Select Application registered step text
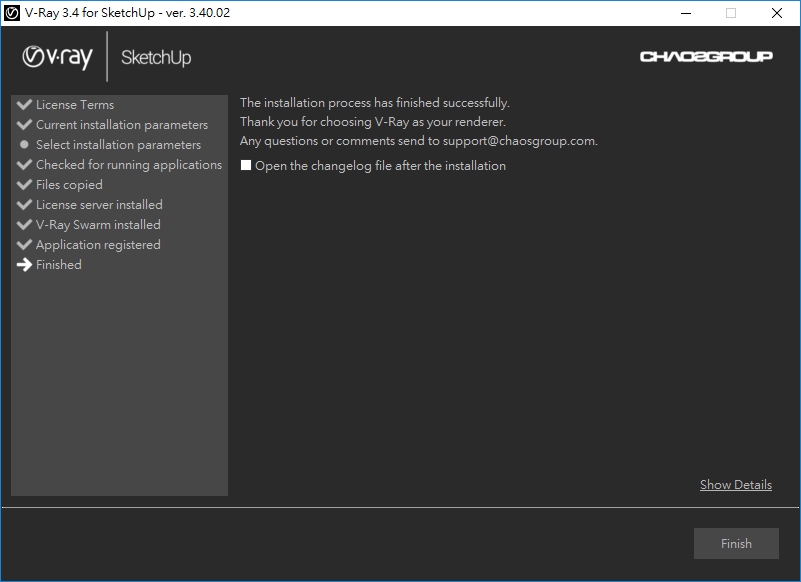Screen dimensions: 801x582 (x=98, y=245)
